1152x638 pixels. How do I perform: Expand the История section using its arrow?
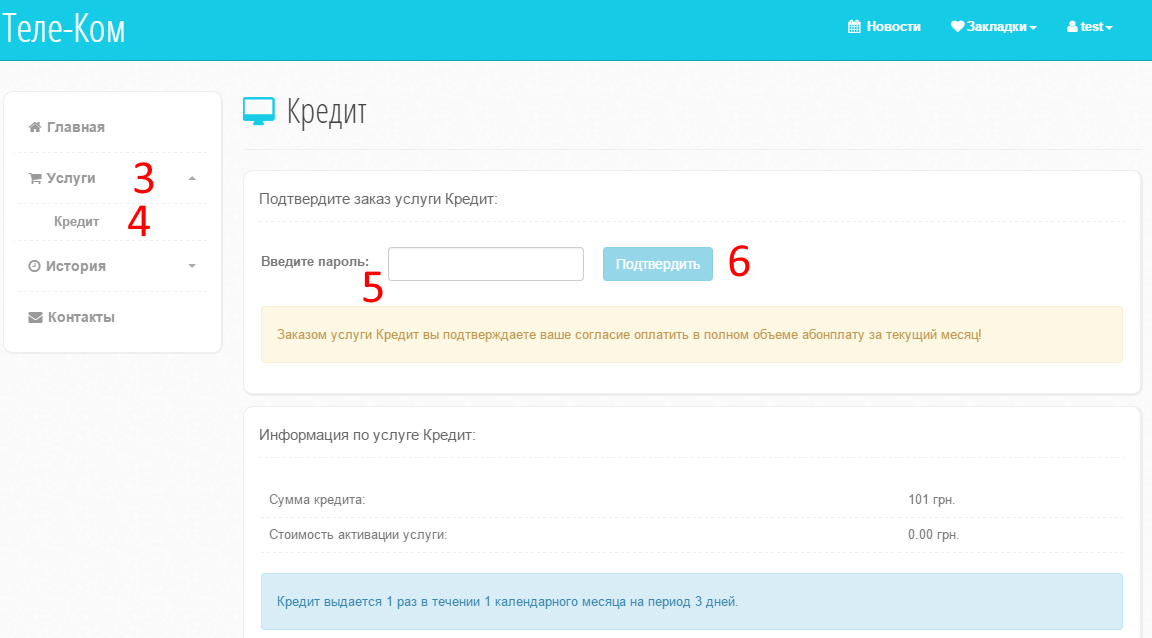pyautogui.click(x=192, y=266)
